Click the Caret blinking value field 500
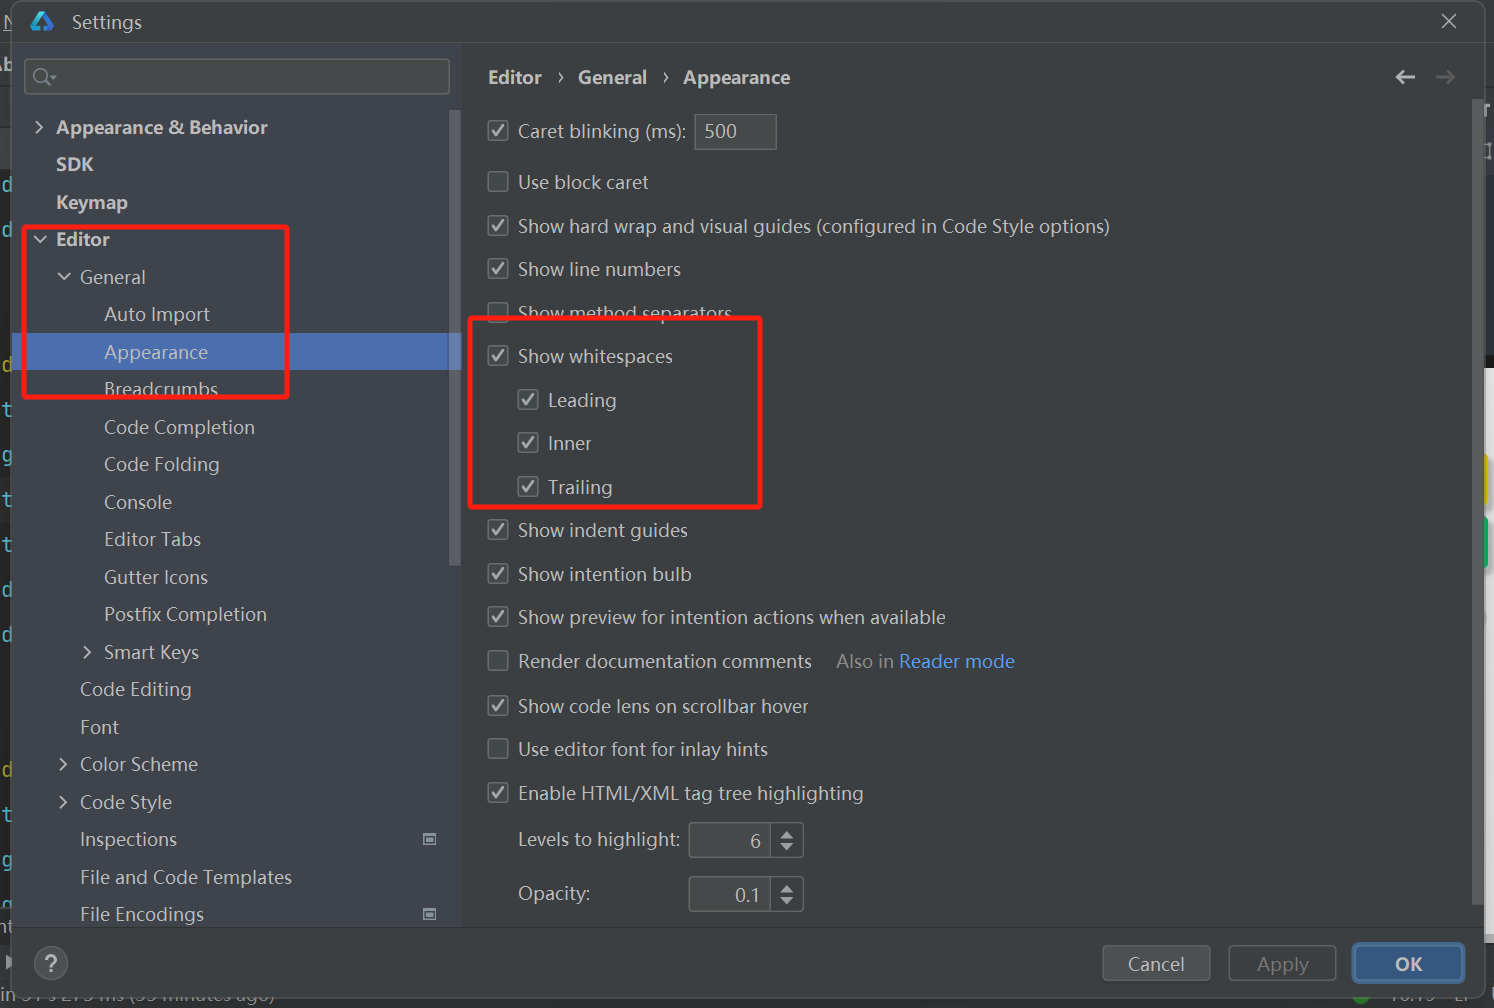The width and height of the screenshot is (1494, 1008). click(x=735, y=131)
